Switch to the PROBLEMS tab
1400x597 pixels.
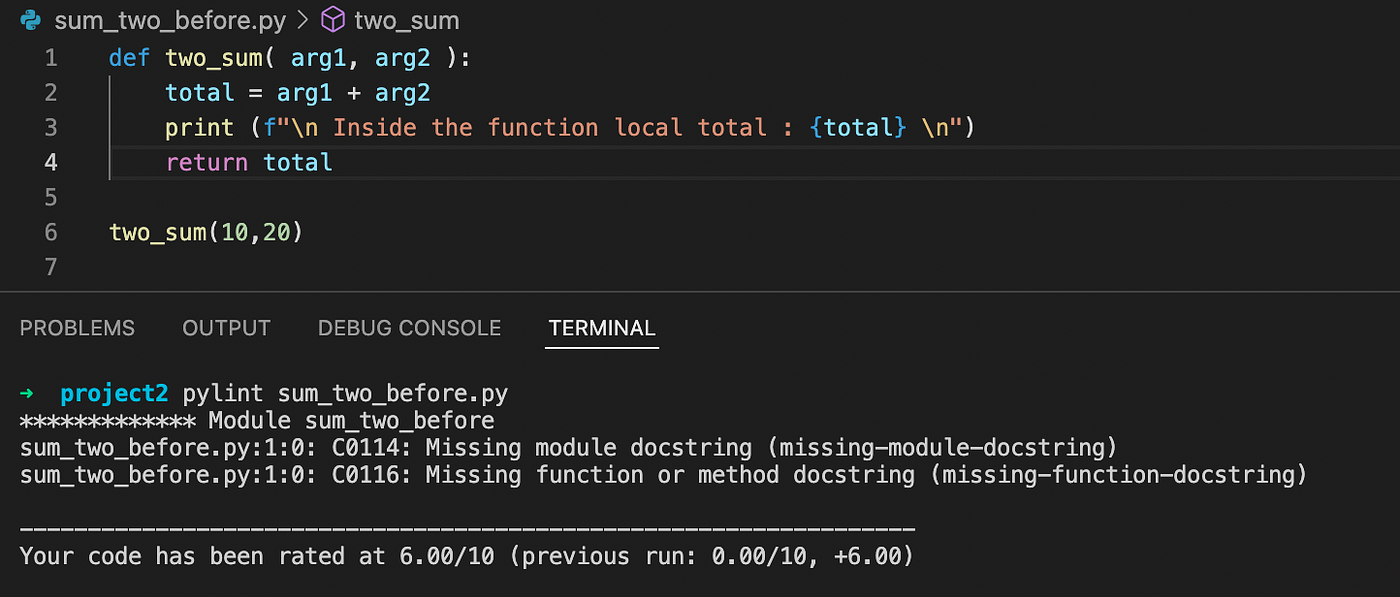pos(77,327)
